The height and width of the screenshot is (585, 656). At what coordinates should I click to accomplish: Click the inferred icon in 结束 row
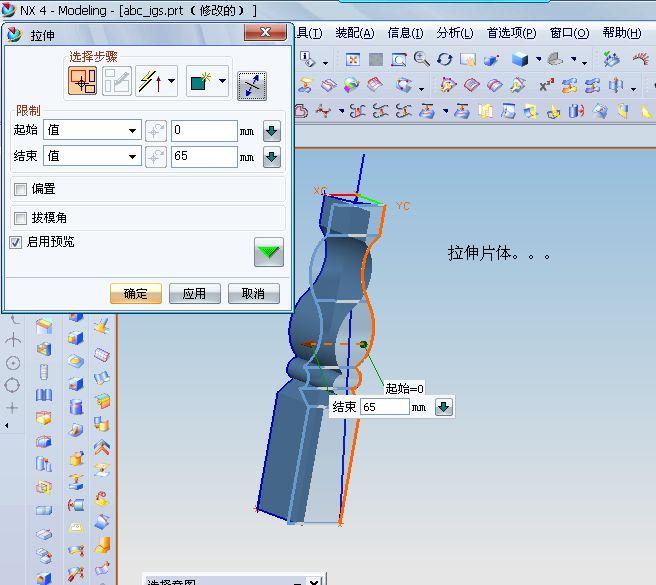click(x=156, y=157)
